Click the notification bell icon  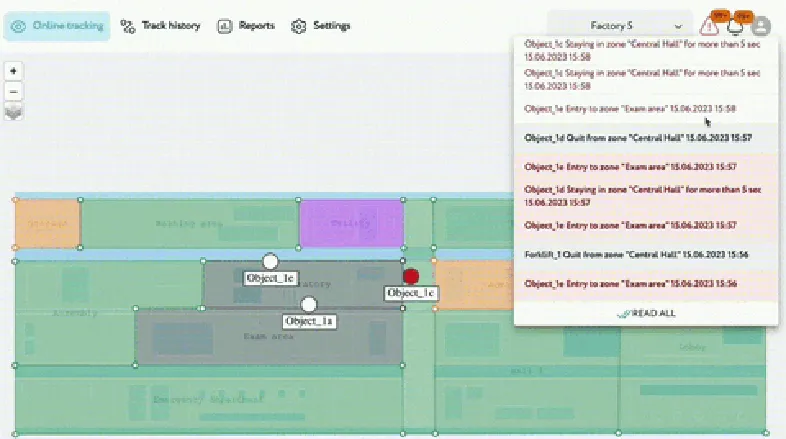click(x=735, y=27)
